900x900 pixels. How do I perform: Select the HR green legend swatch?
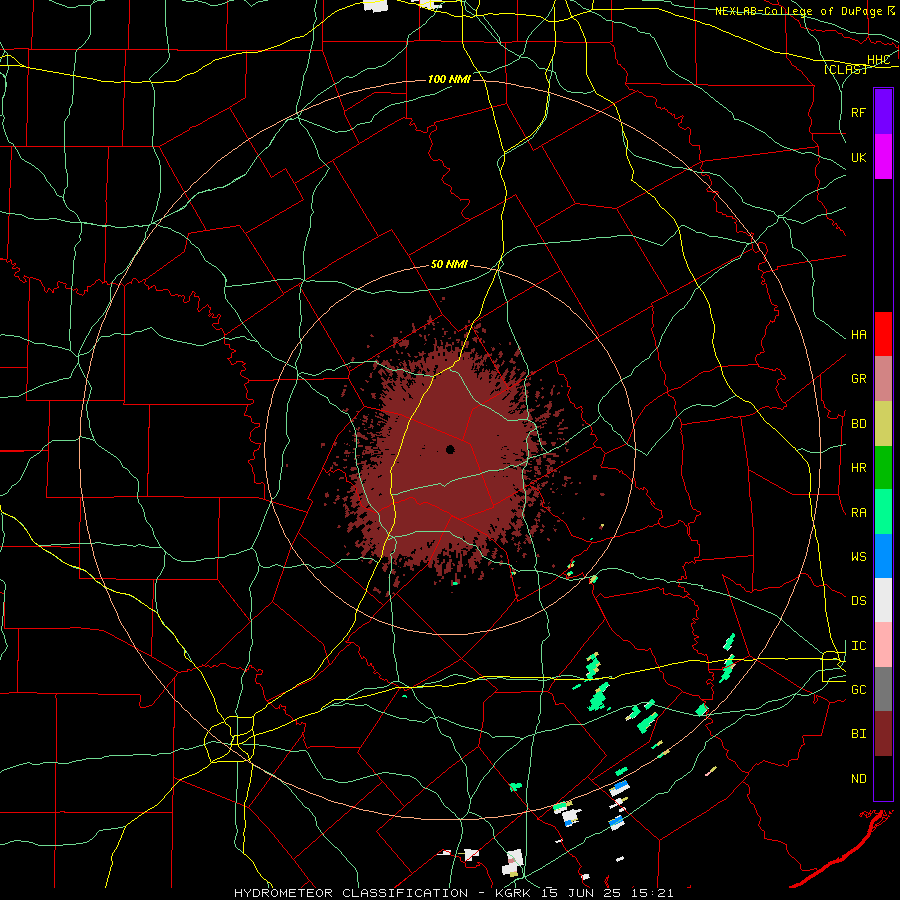[x=883, y=467]
